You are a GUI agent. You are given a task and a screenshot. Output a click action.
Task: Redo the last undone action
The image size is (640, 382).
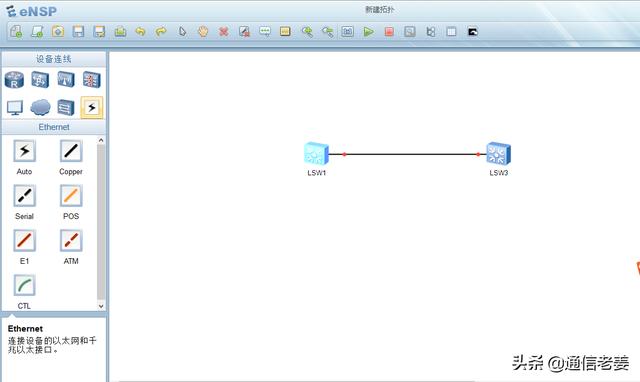[161, 31]
